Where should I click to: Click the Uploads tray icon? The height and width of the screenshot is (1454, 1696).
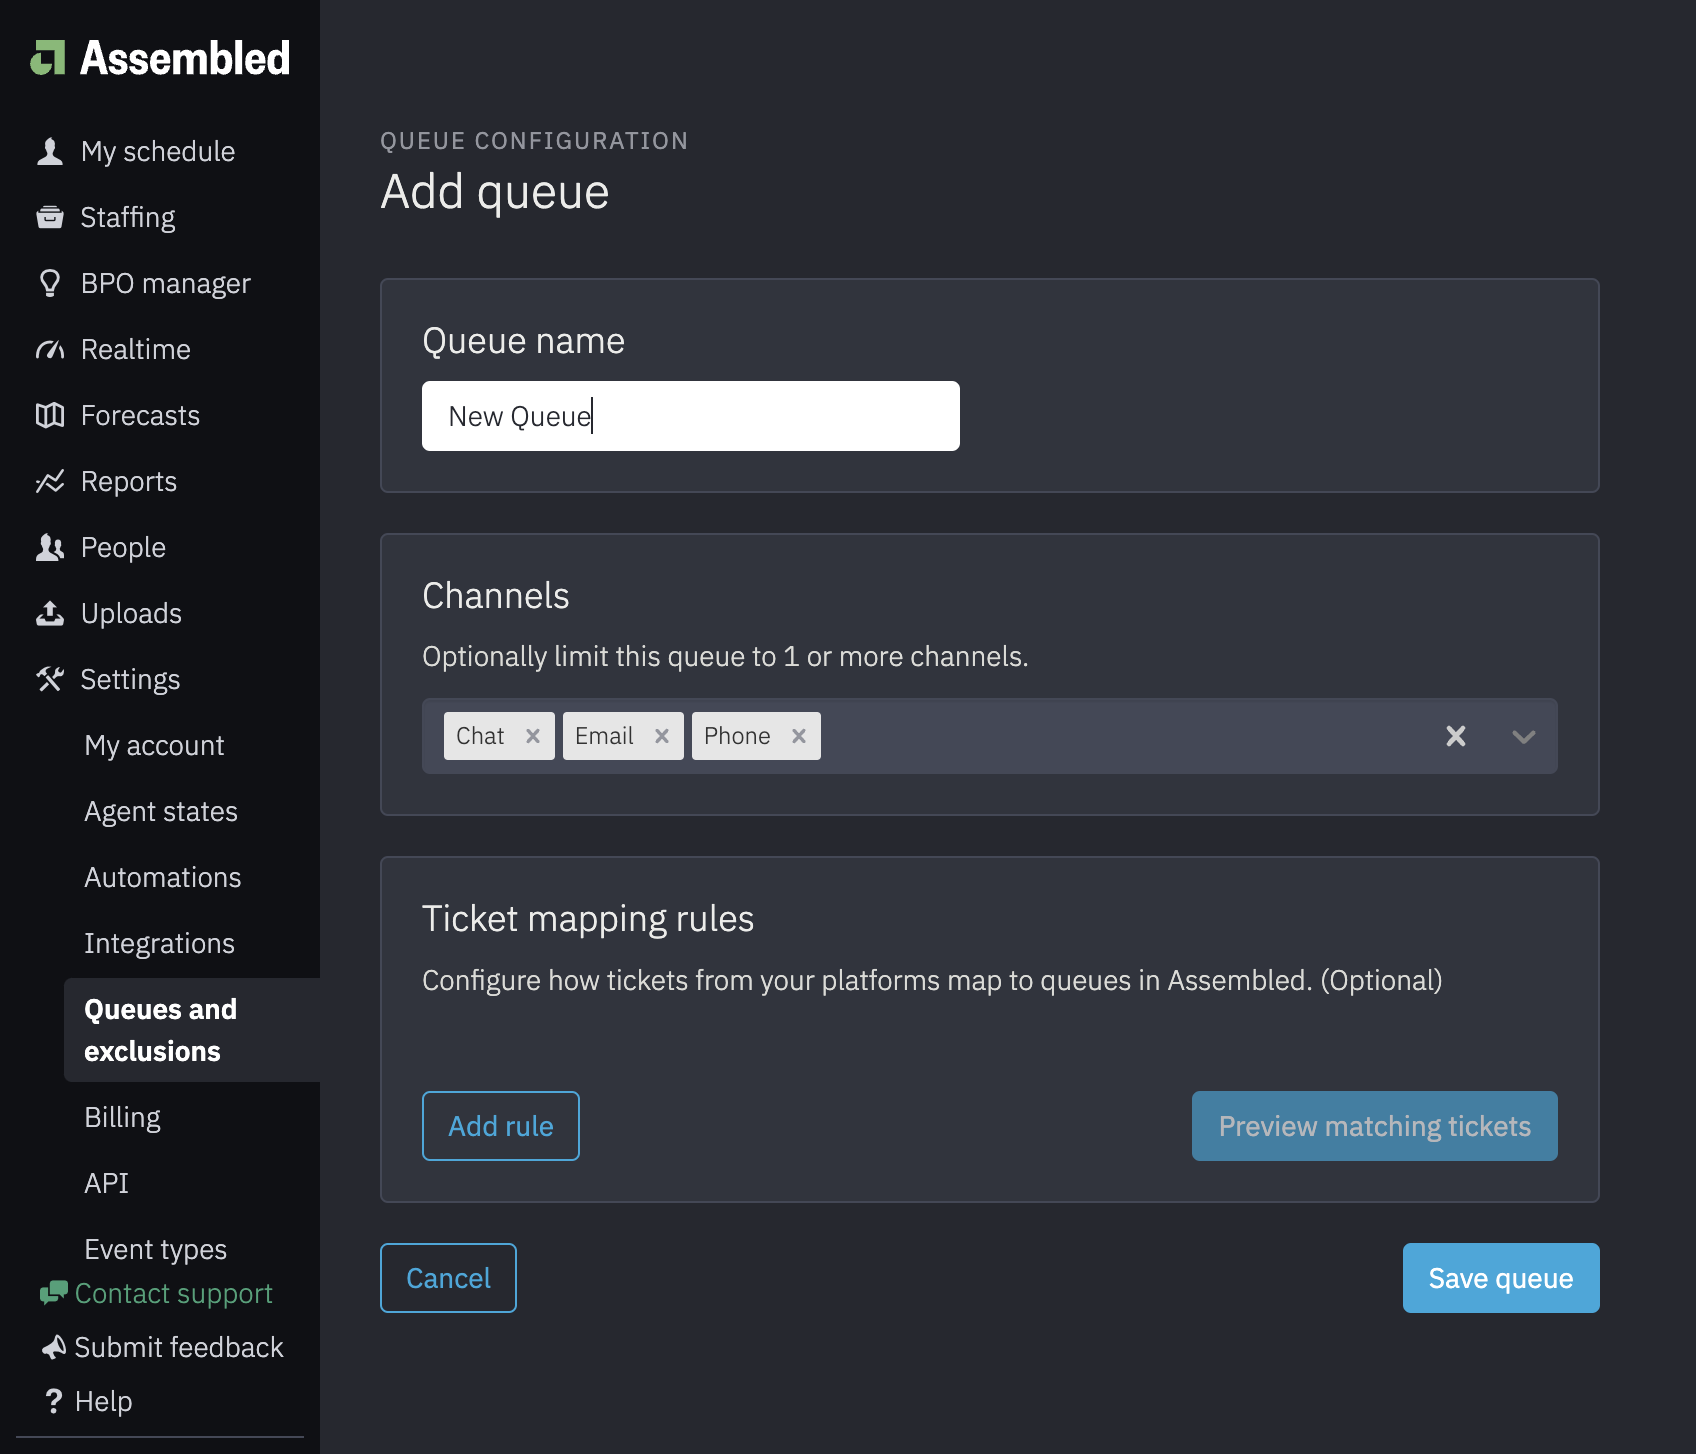pos(50,613)
